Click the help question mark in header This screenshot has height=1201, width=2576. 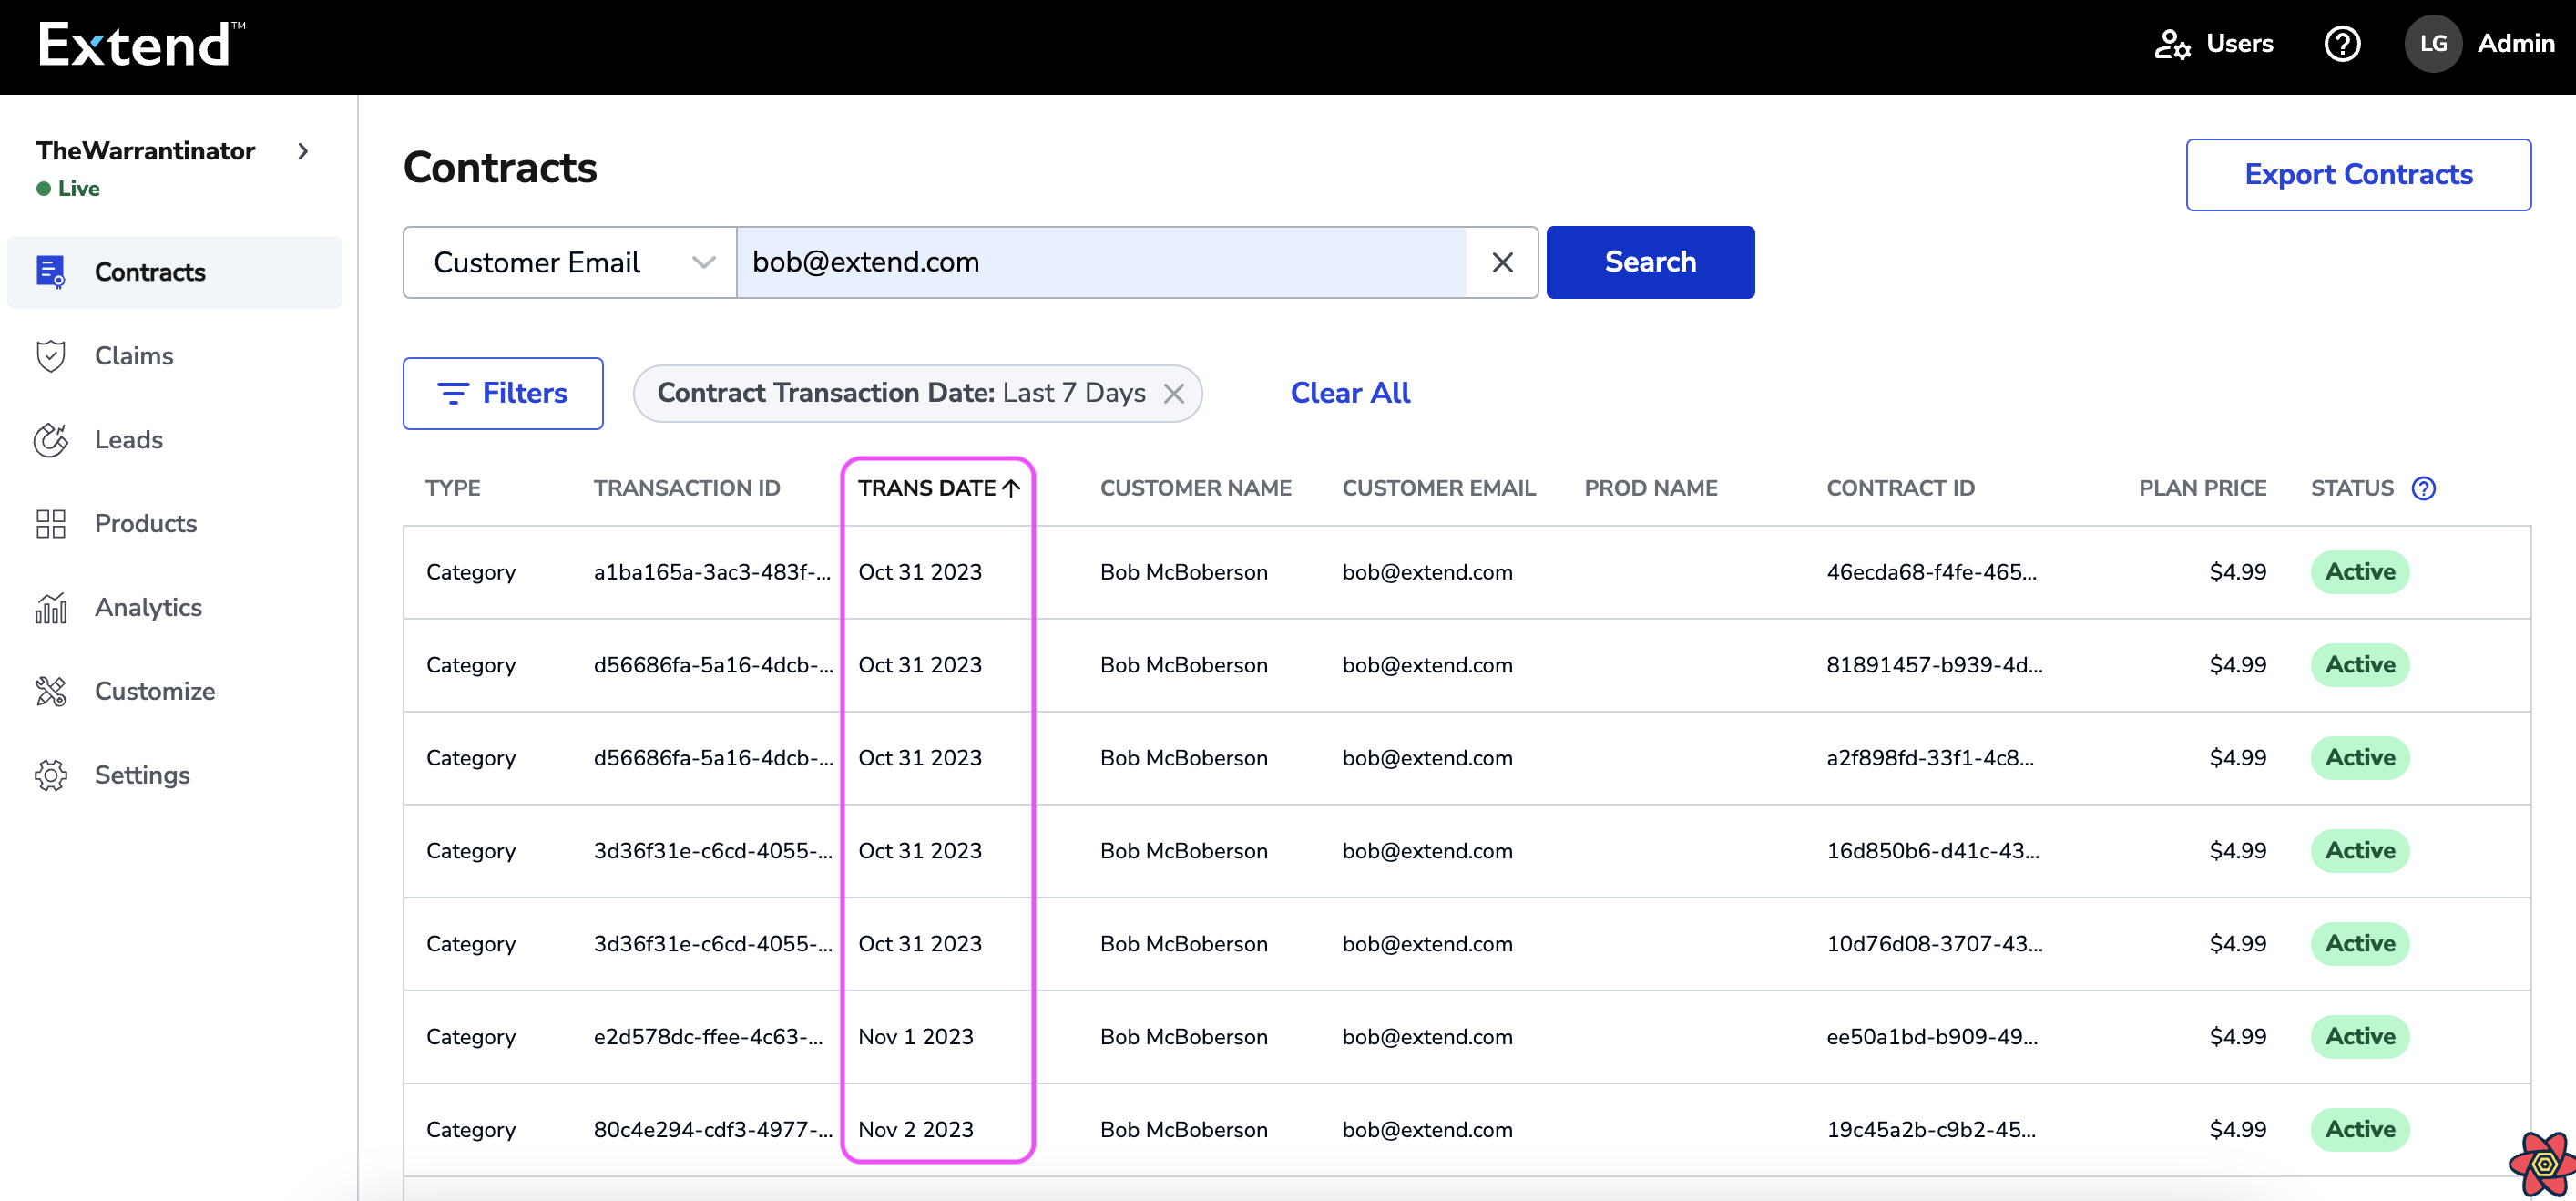pos(2341,44)
